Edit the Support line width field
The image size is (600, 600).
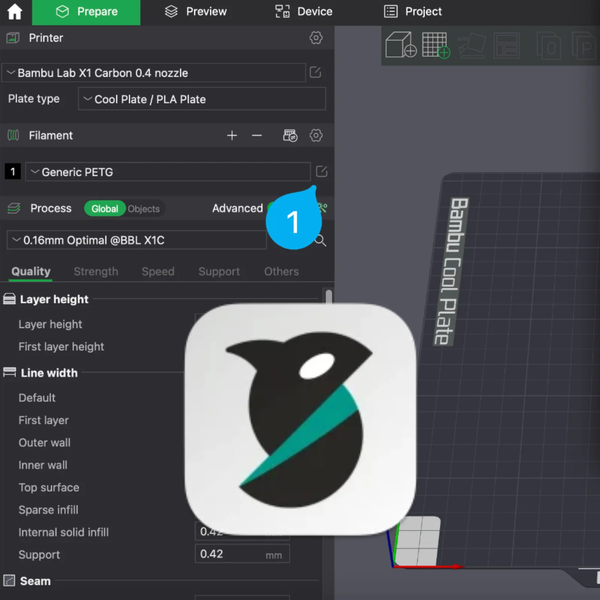(x=242, y=554)
